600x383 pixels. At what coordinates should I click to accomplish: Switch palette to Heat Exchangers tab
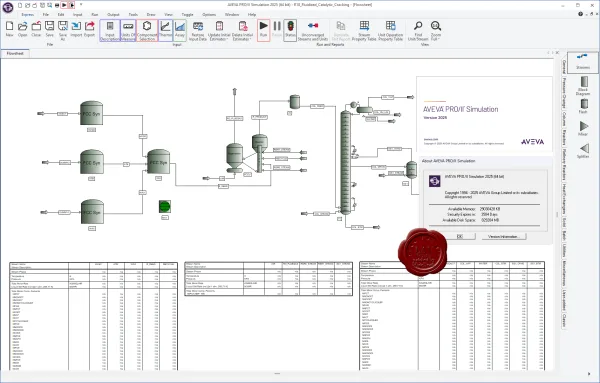click(x=564, y=199)
